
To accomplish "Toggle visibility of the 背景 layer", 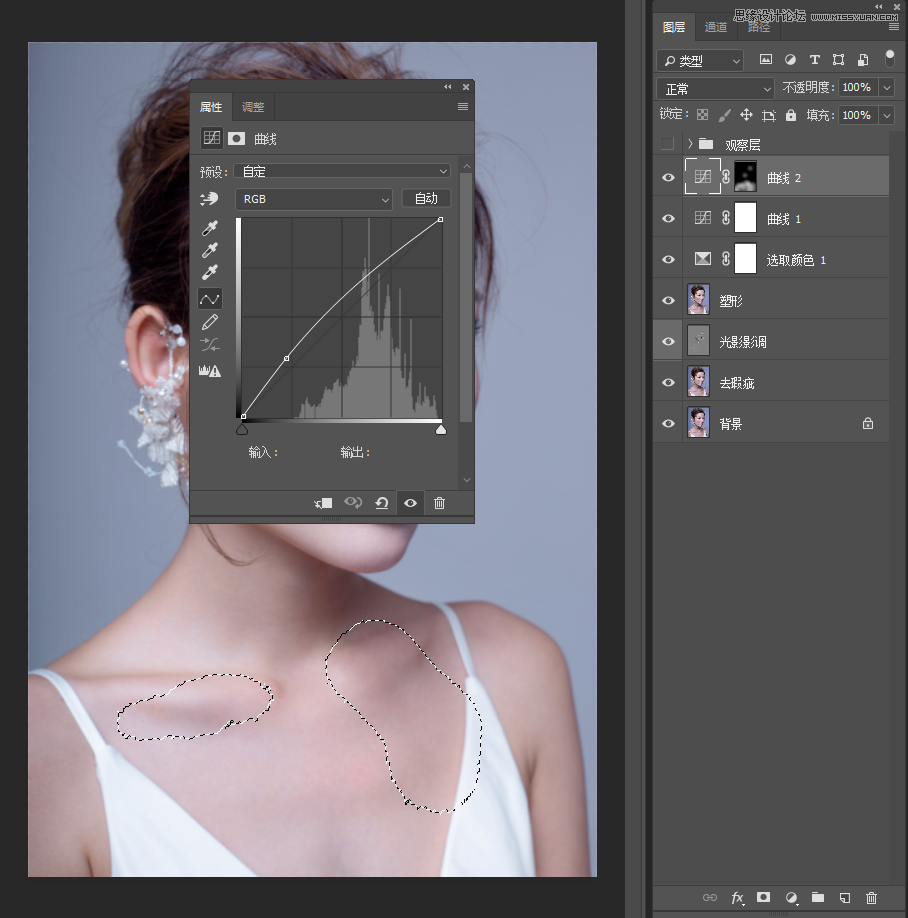I will [668, 423].
